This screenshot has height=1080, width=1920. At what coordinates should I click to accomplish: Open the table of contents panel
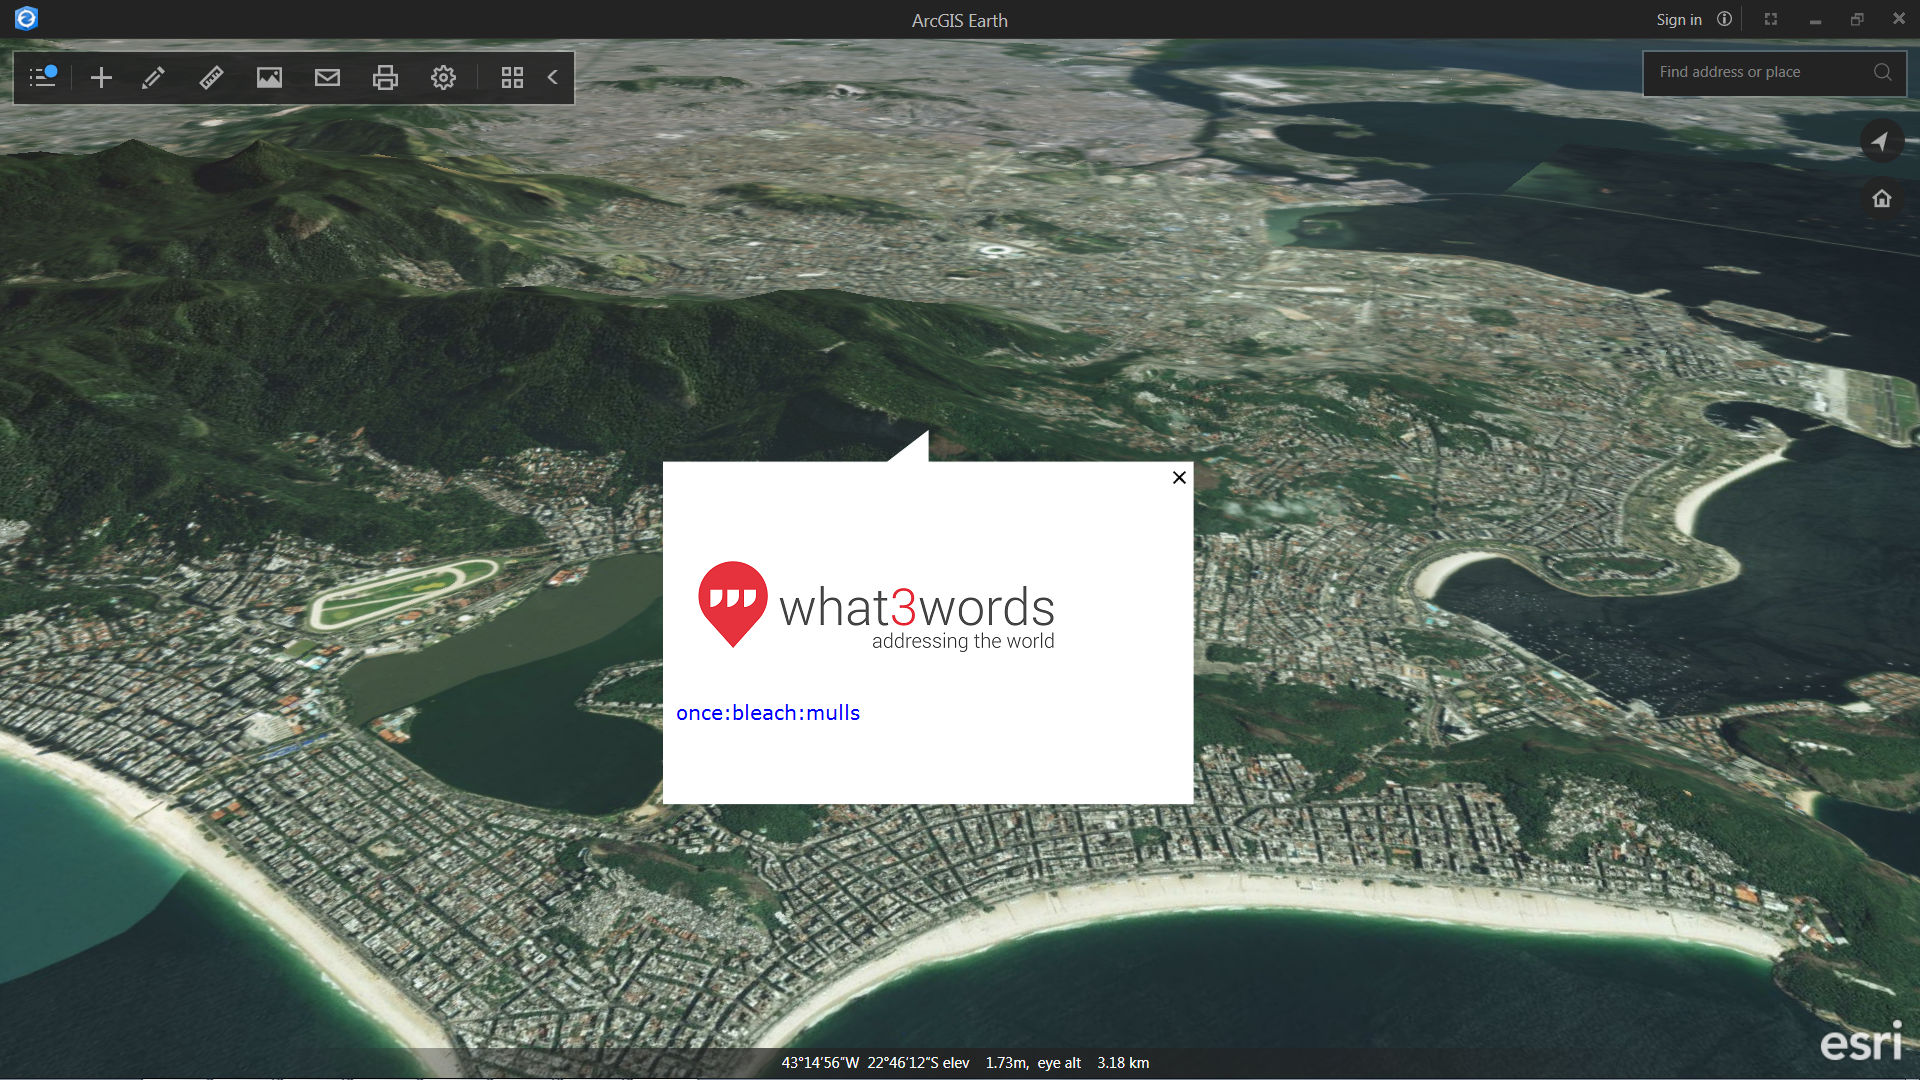tap(43, 77)
